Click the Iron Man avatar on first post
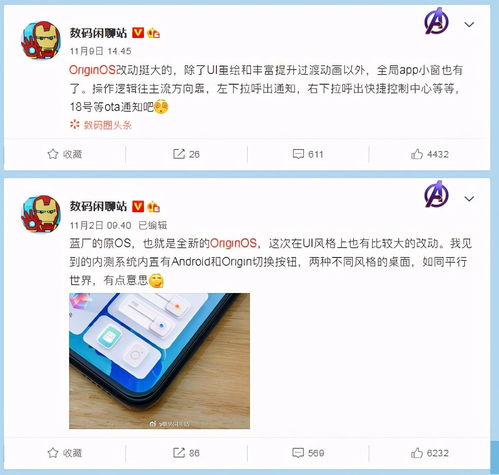This screenshot has width=499, height=475. [41, 40]
